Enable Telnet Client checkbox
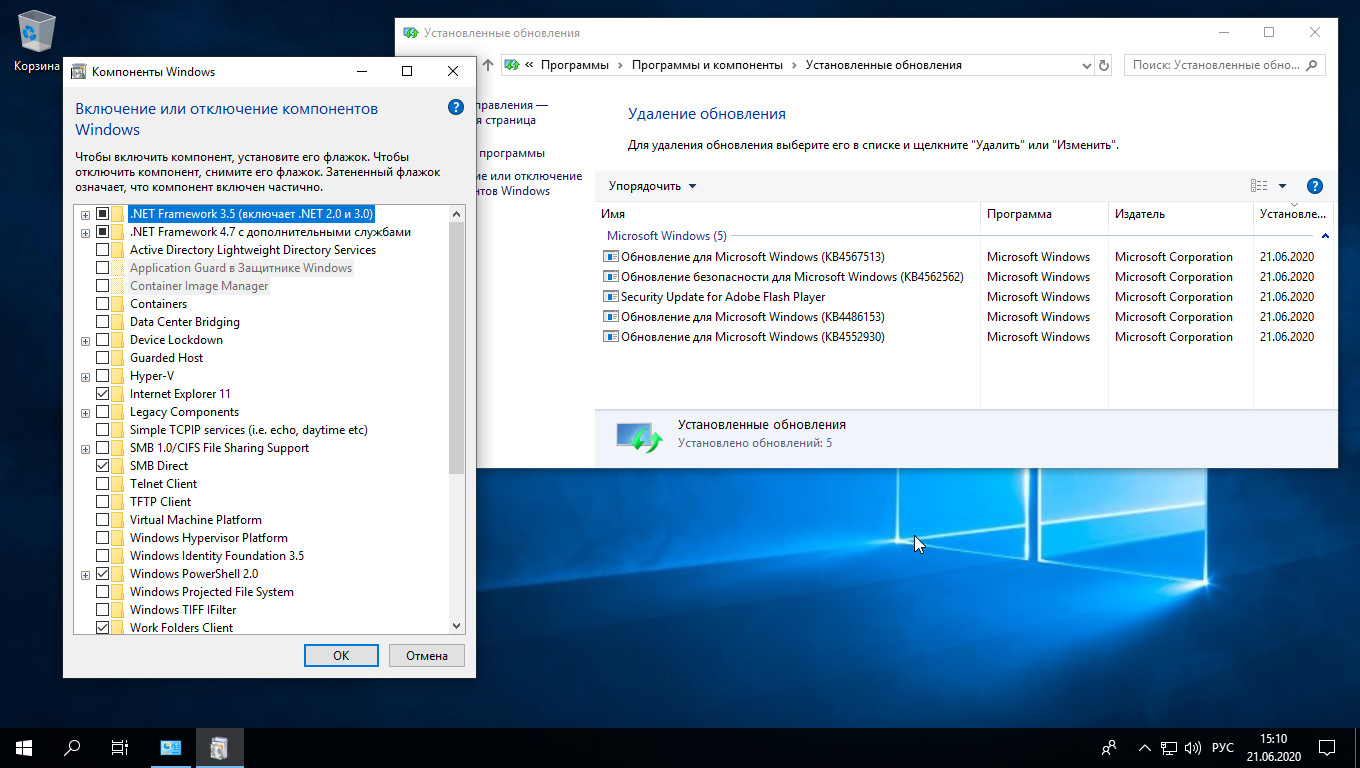The image size is (1360, 768). click(x=102, y=484)
